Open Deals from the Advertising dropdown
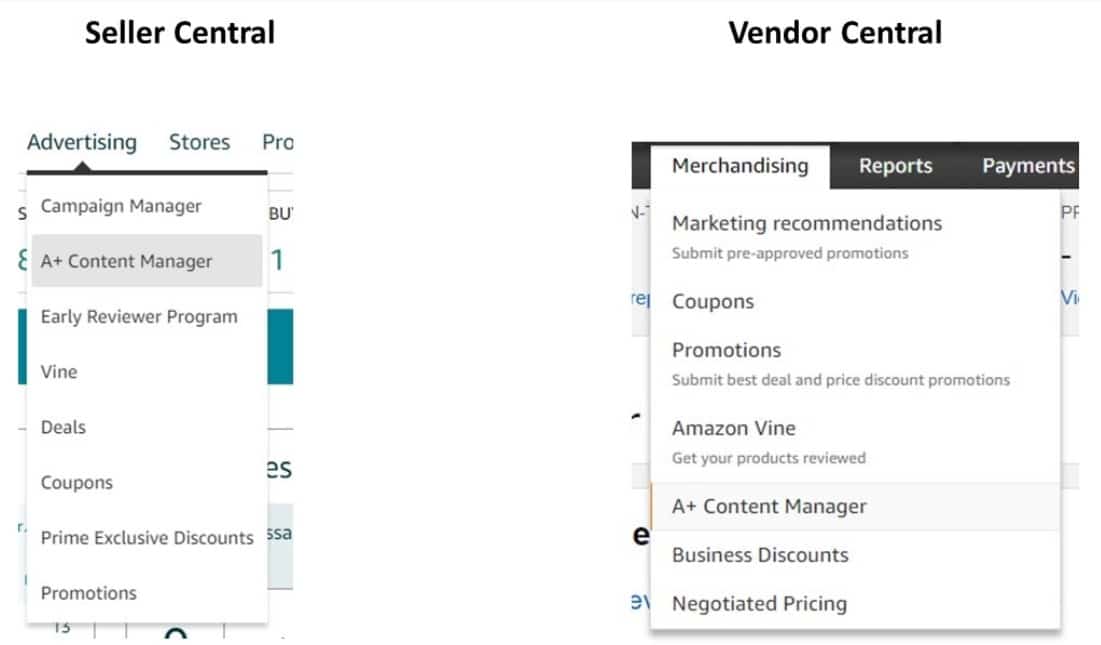 coord(63,427)
